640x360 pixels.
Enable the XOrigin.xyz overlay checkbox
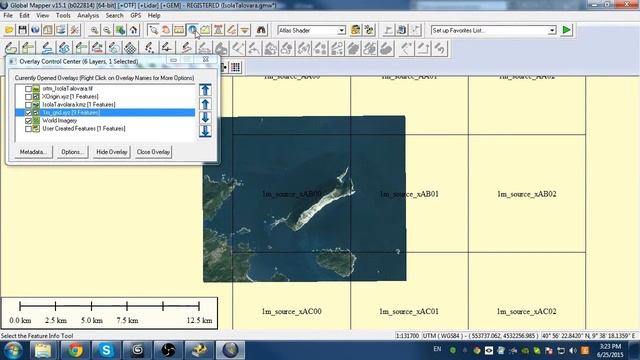28,97
